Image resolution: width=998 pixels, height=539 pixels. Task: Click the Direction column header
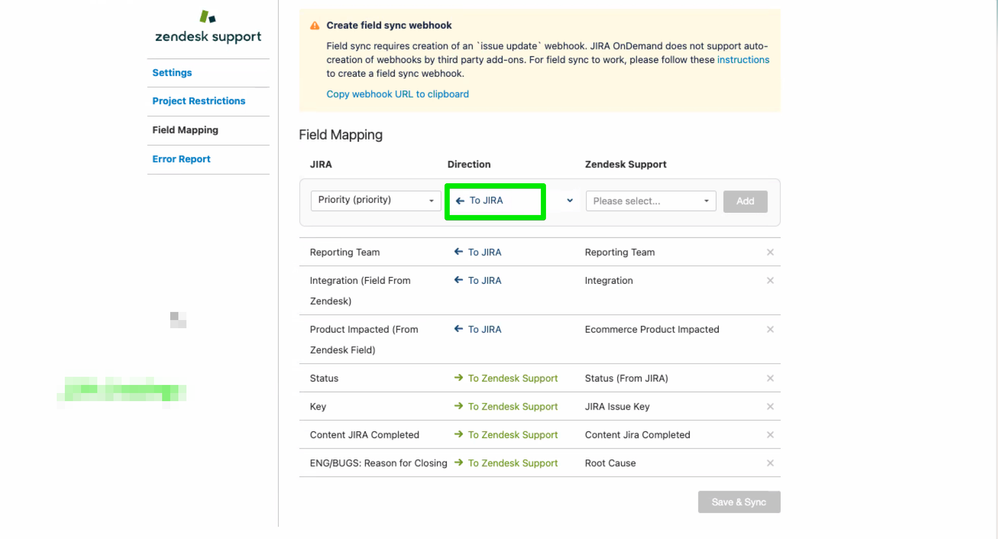click(469, 164)
